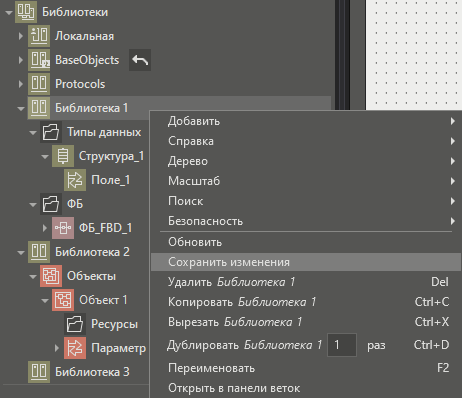Image resolution: width=462 pixels, height=398 pixels.
Task: Select the Библиотека 2 tree item
Action: [92, 252]
